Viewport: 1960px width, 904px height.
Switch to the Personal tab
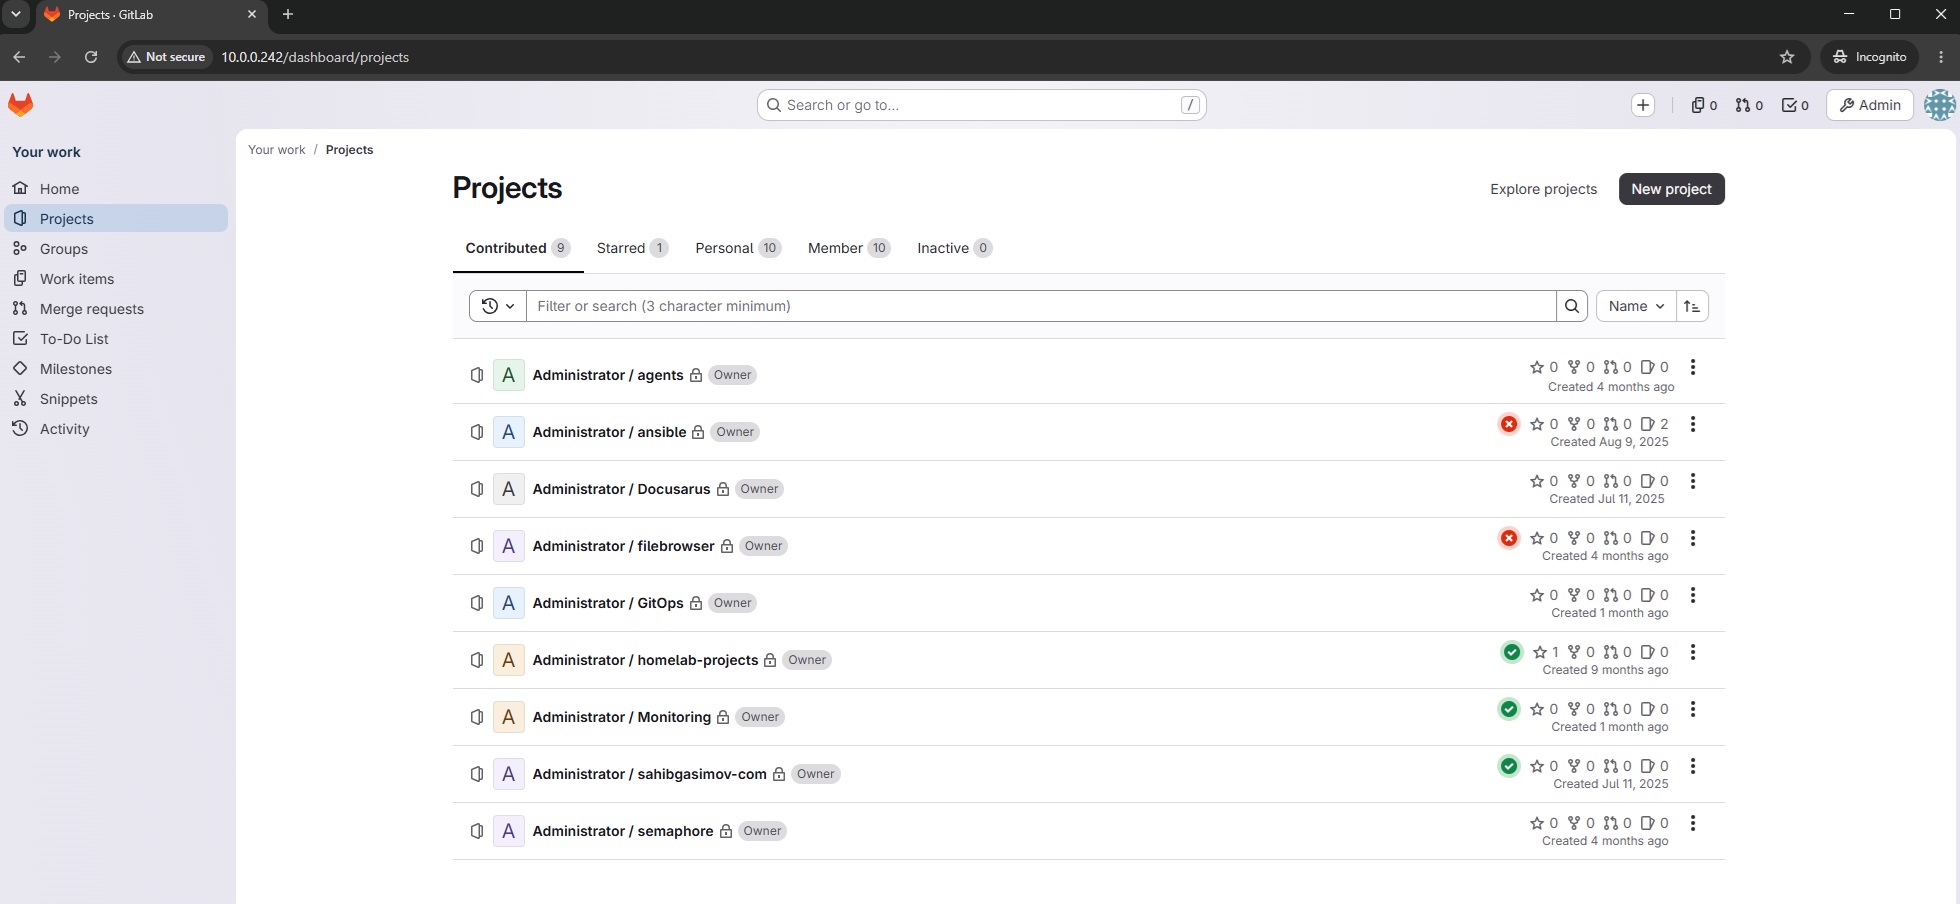tap(738, 248)
